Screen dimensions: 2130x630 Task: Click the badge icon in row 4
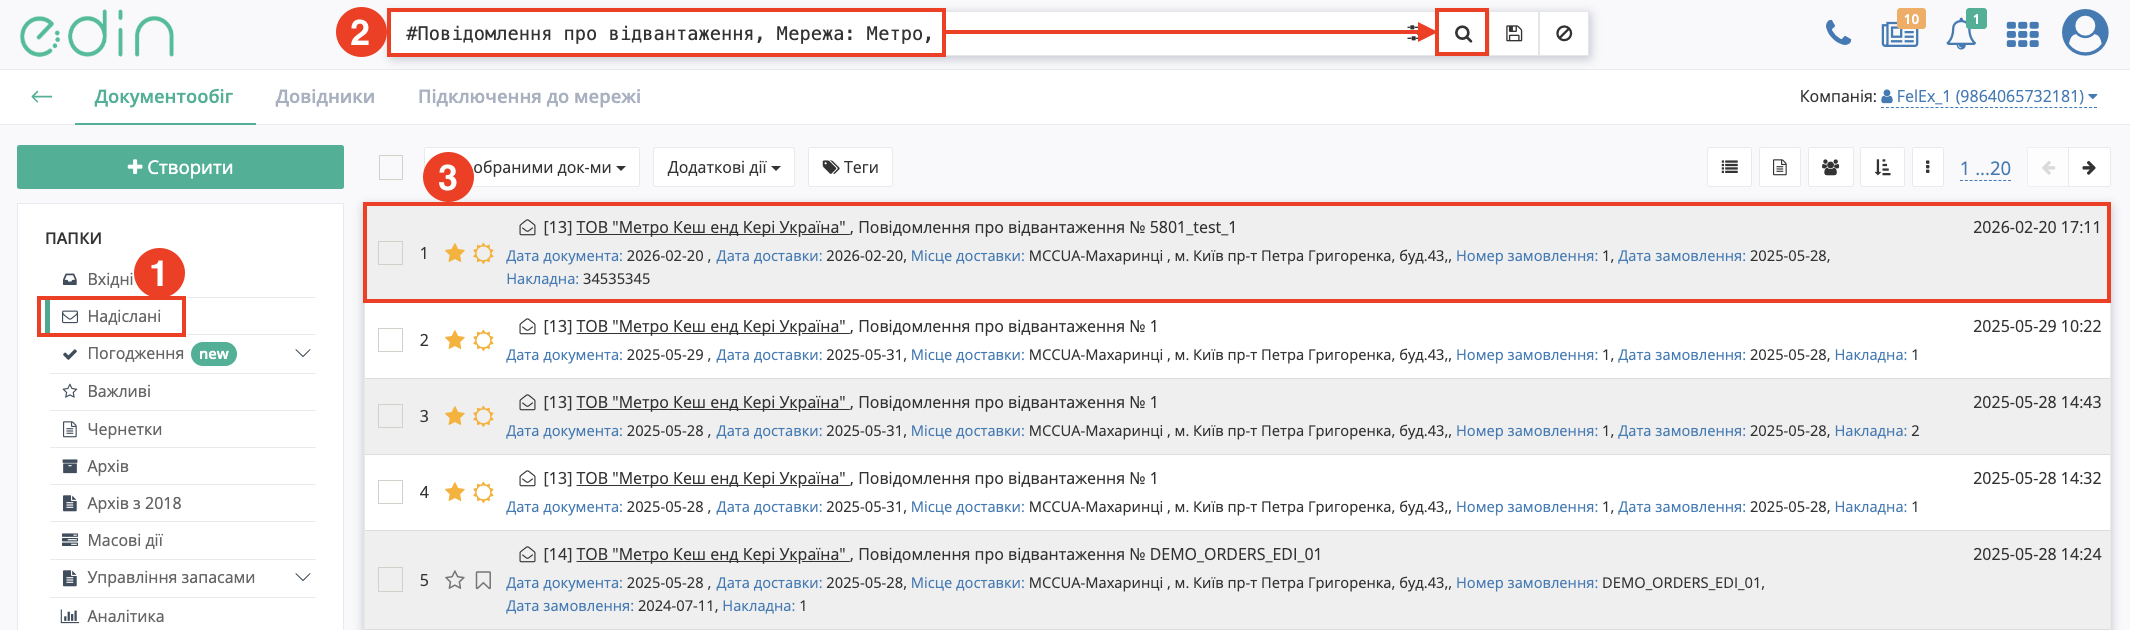(x=483, y=492)
